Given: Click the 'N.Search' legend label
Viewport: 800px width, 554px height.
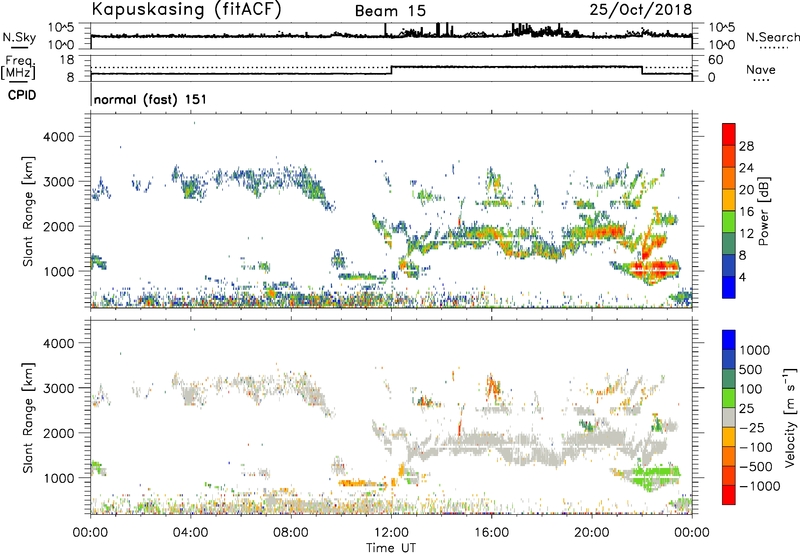Looking at the screenshot, I should pyautogui.click(x=772, y=37).
